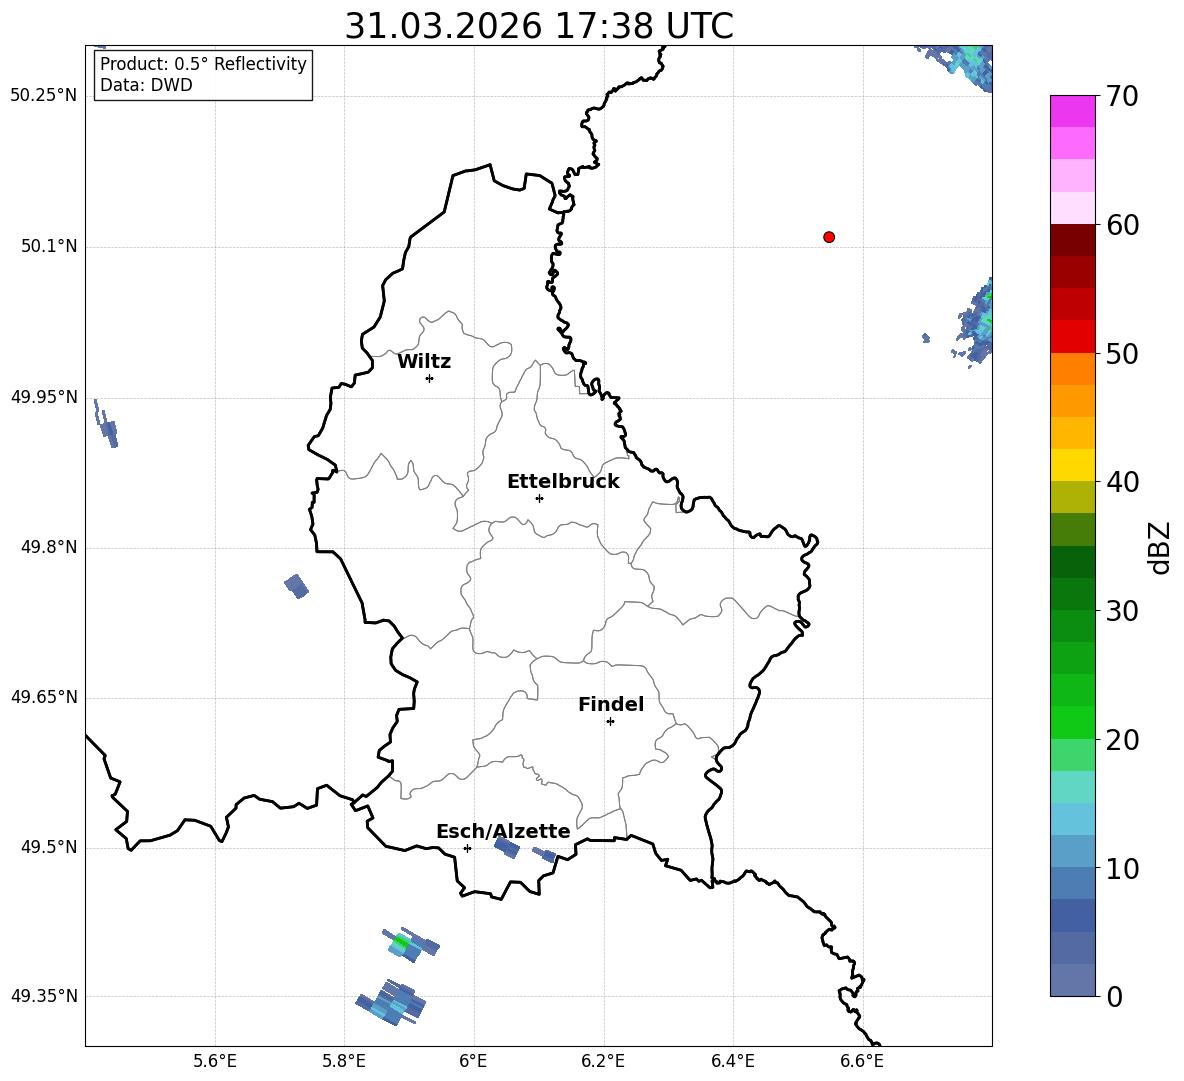Viewport: 1184px width, 1081px height.
Task: Click the red dot marker on the map
Action: (x=829, y=237)
